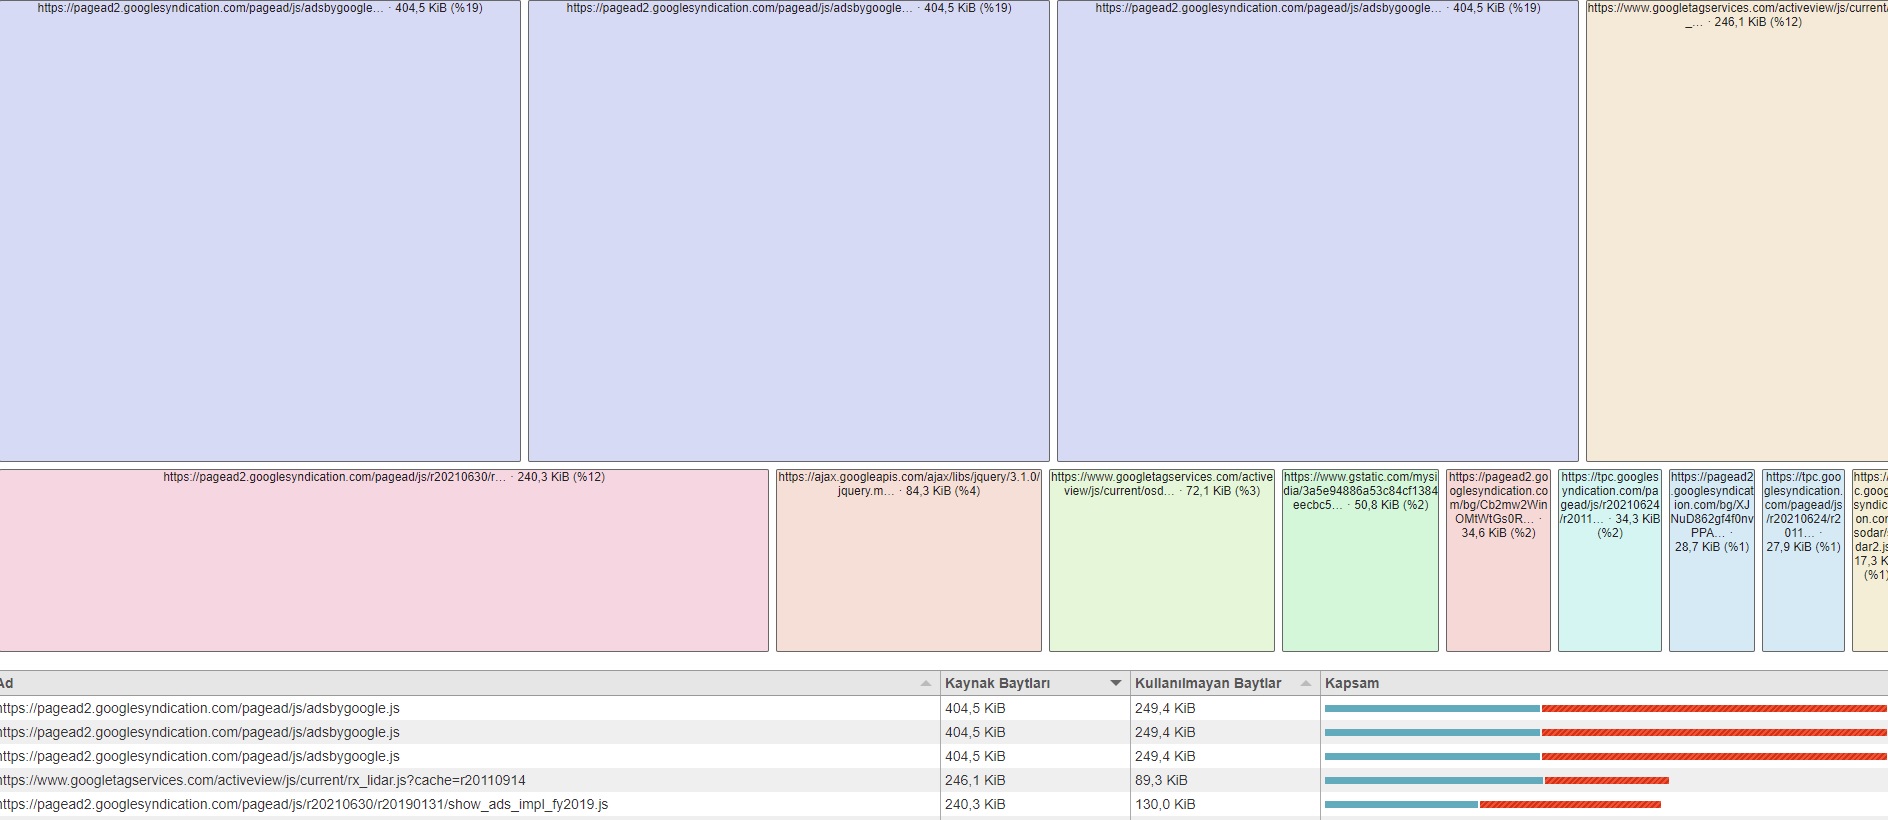1888x820 pixels.
Task: Select the Ad column header
Action: coord(470,683)
